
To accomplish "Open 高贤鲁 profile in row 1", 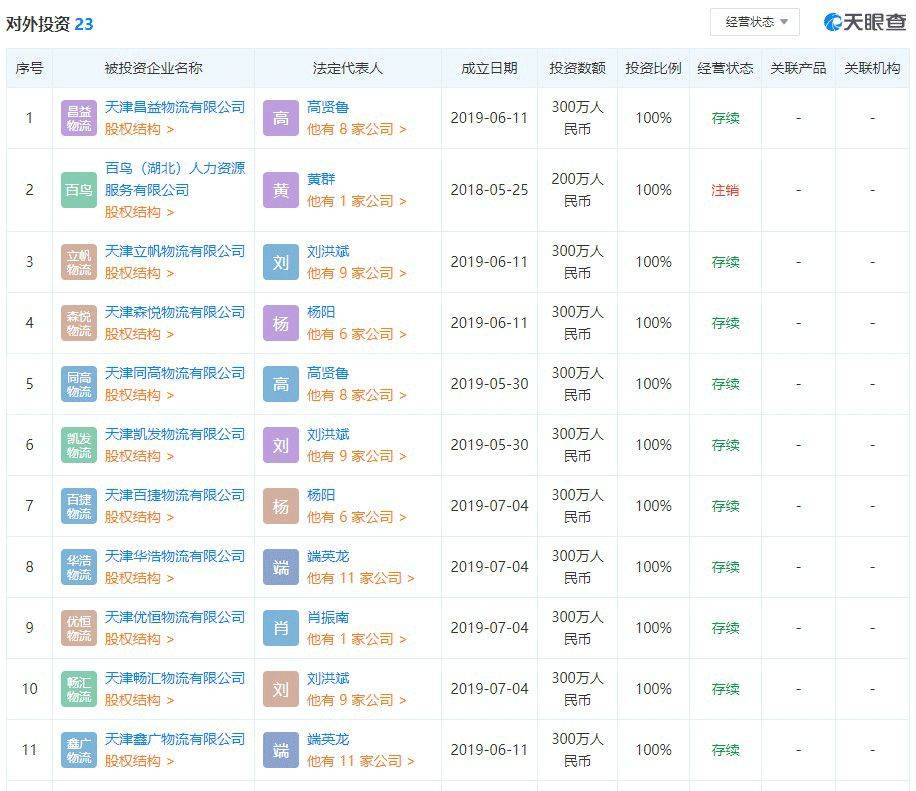I will (328, 107).
